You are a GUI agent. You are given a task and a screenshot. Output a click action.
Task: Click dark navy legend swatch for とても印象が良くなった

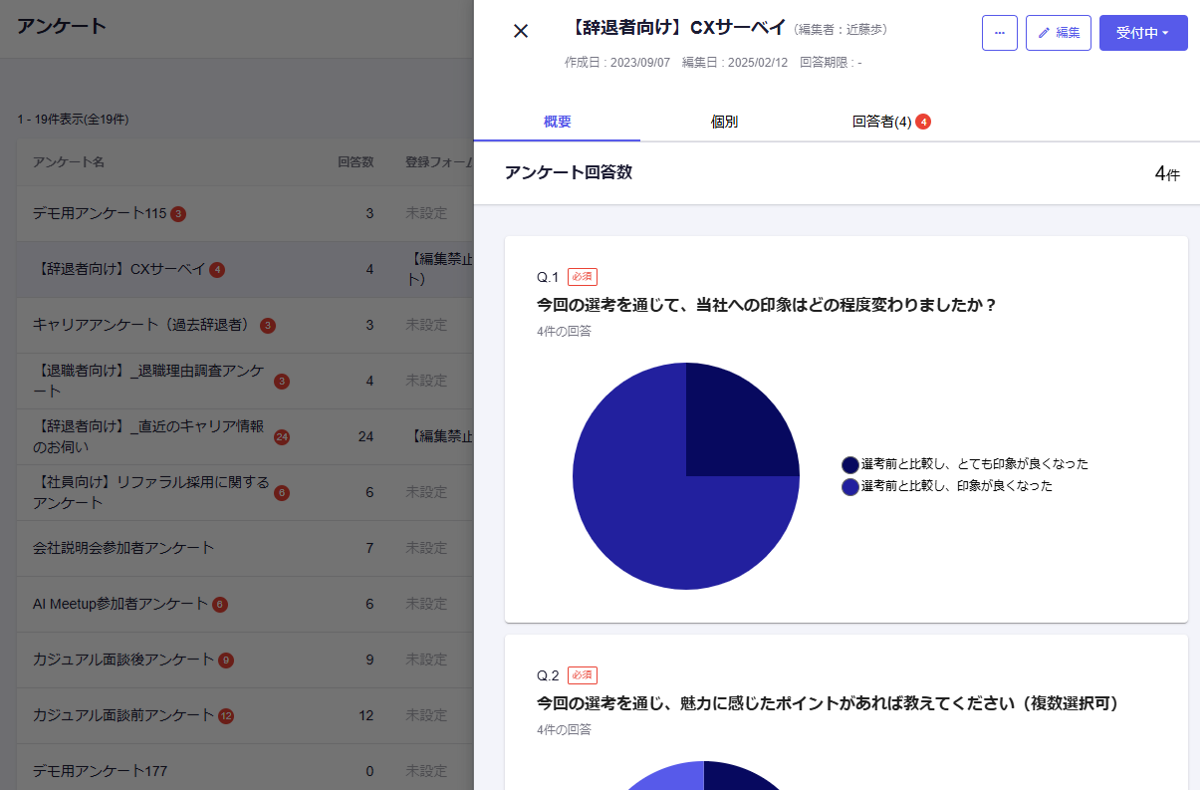(850, 465)
